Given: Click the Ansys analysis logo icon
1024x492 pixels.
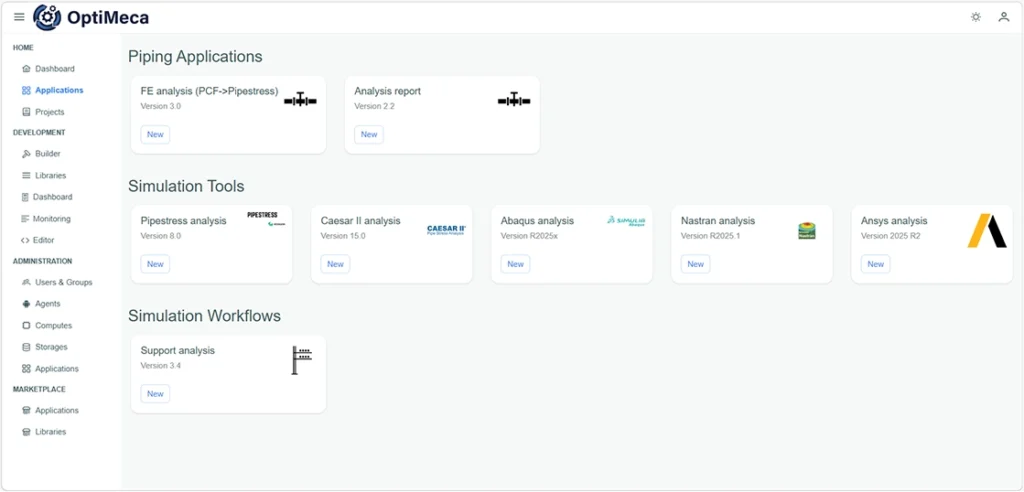Looking at the screenshot, I should click(986, 231).
